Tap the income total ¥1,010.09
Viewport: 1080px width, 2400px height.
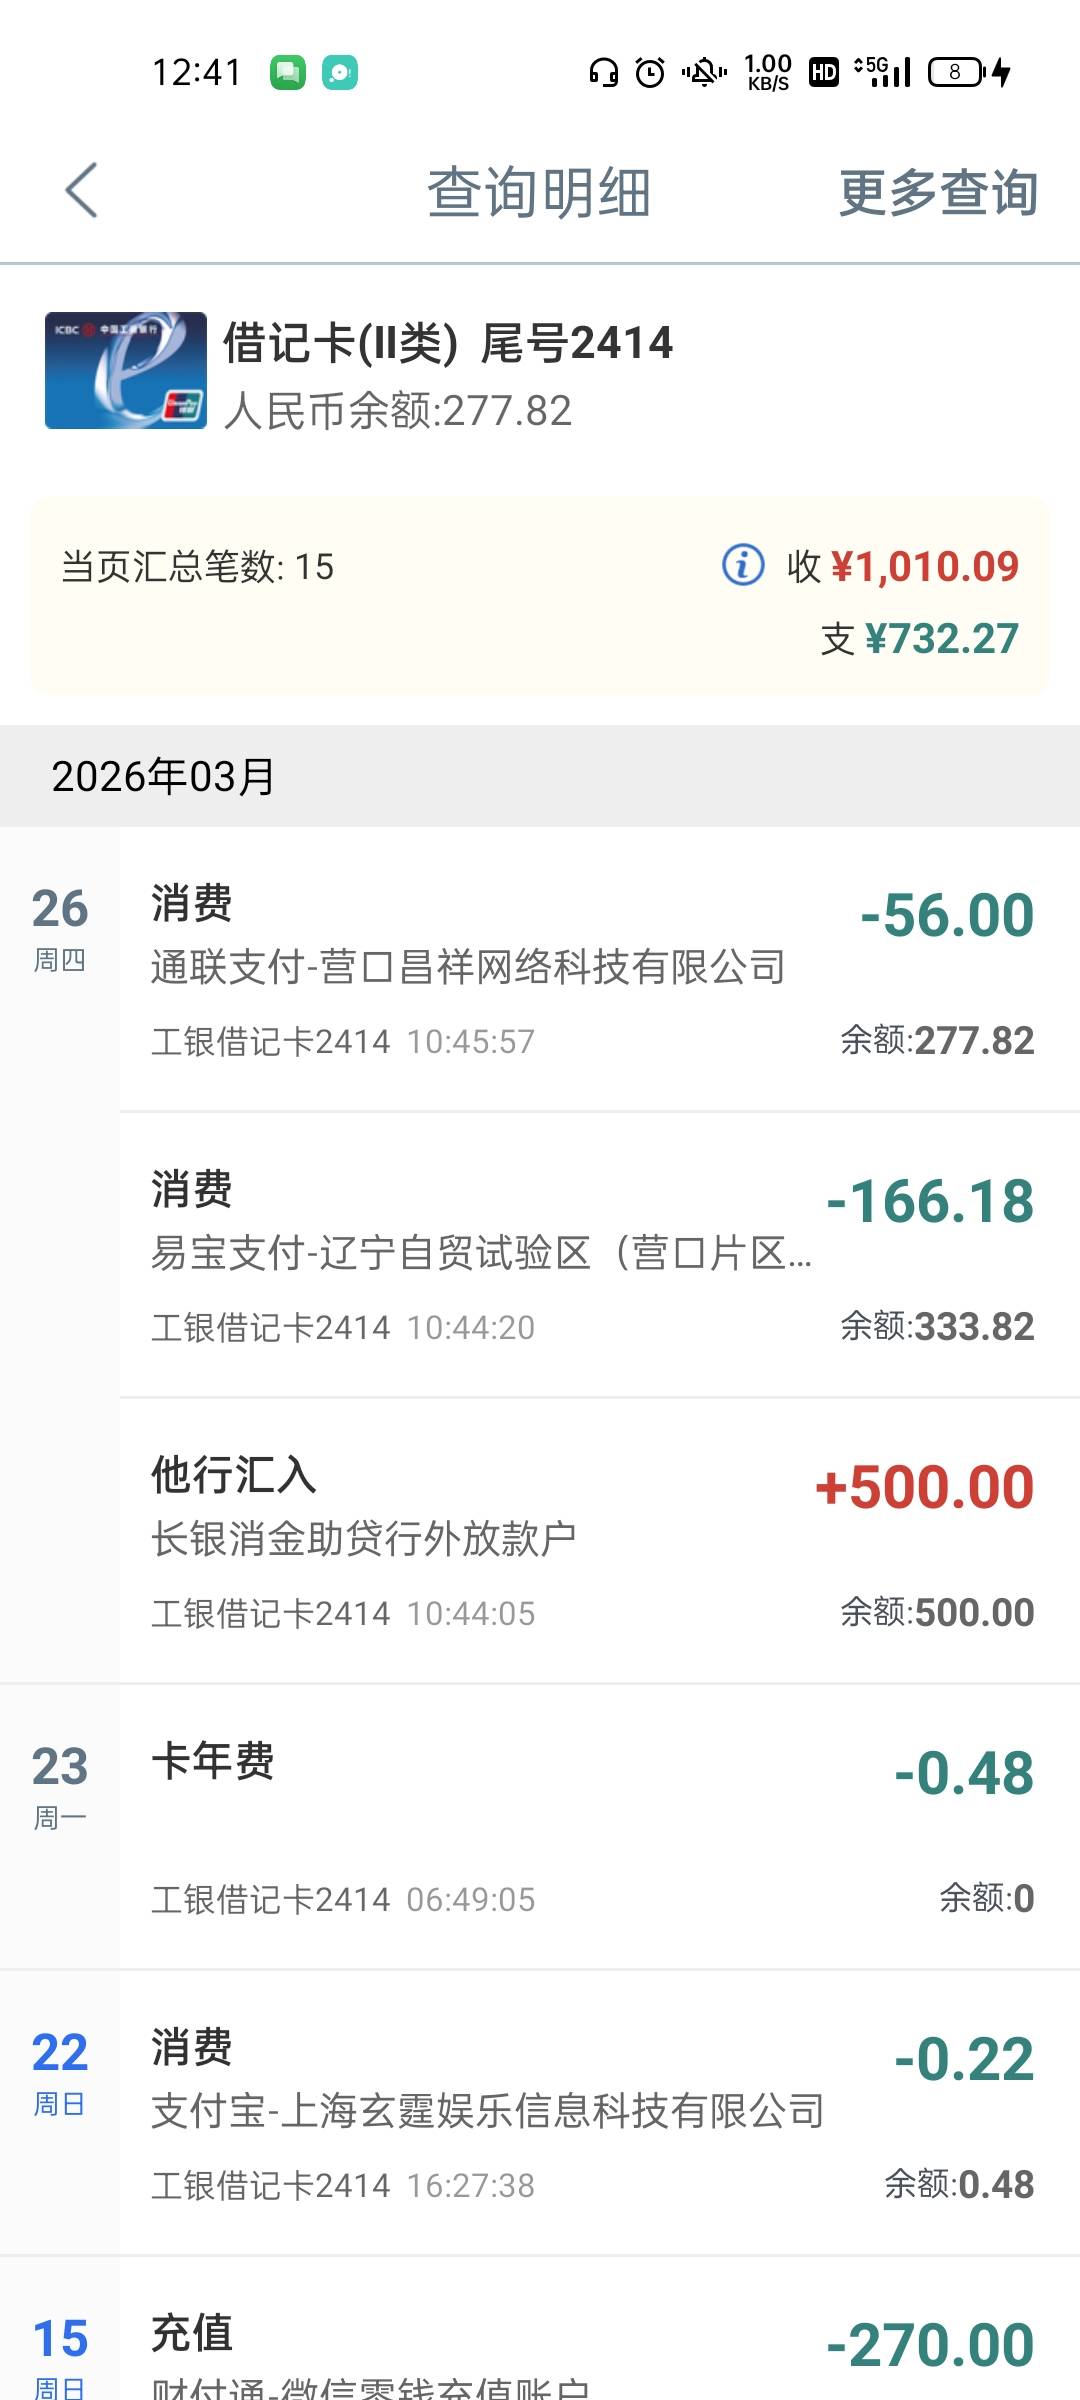coord(924,567)
